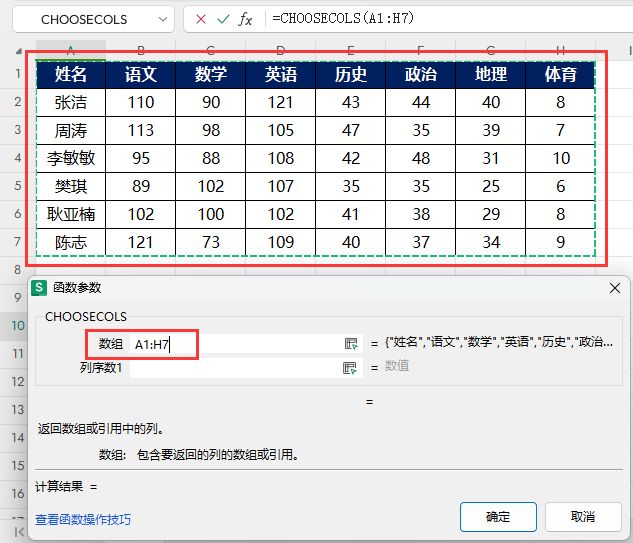This screenshot has height=543, width=633.
Task: Select 张洁's 政治 score 44
Action: coord(421,103)
